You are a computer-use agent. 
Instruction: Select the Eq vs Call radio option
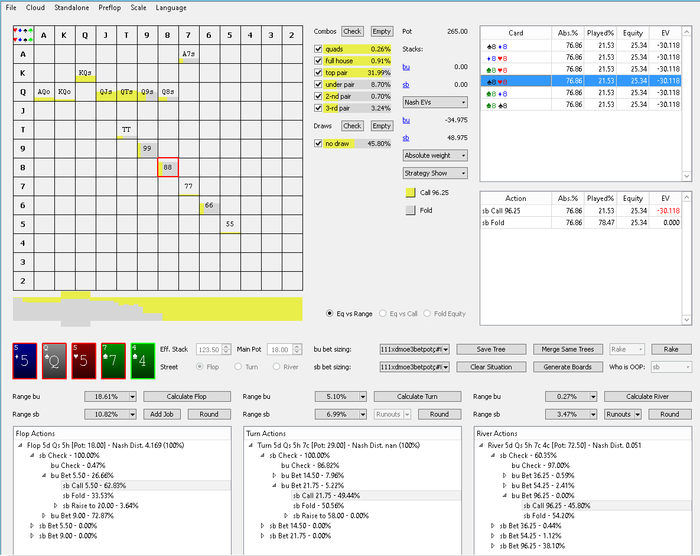[383, 314]
